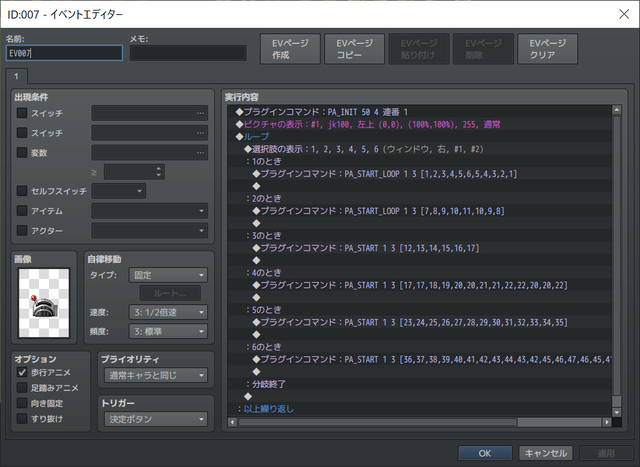Click the horizontal scrollbar right arrow
This screenshot has height=467, width=640.
coord(607,422)
